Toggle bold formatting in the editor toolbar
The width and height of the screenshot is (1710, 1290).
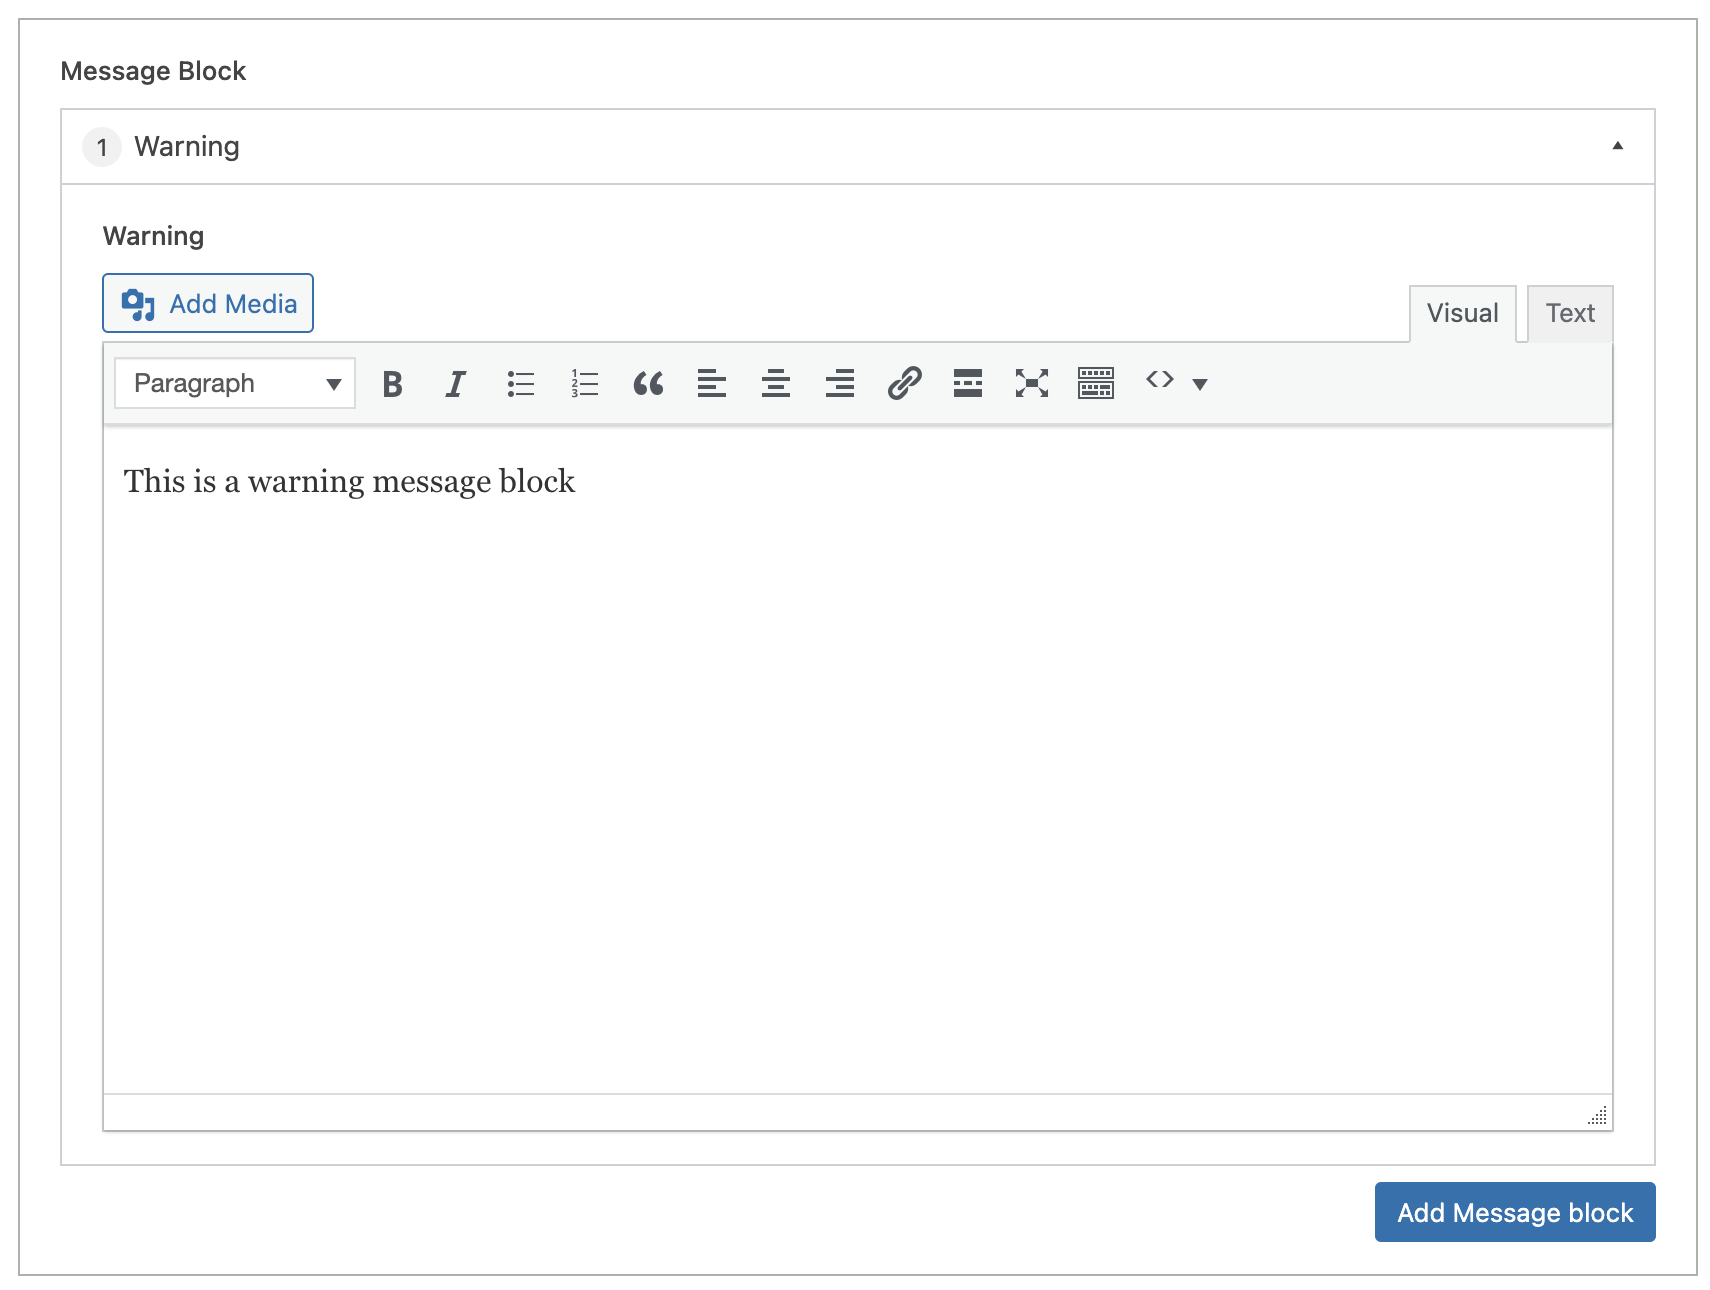pyautogui.click(x=392, y=384)
